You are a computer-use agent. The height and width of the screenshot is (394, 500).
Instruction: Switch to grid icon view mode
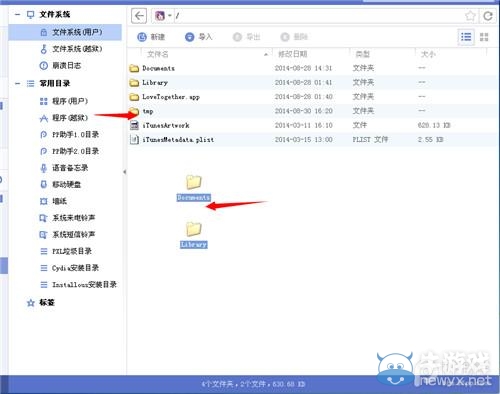(x=484, y=37)
